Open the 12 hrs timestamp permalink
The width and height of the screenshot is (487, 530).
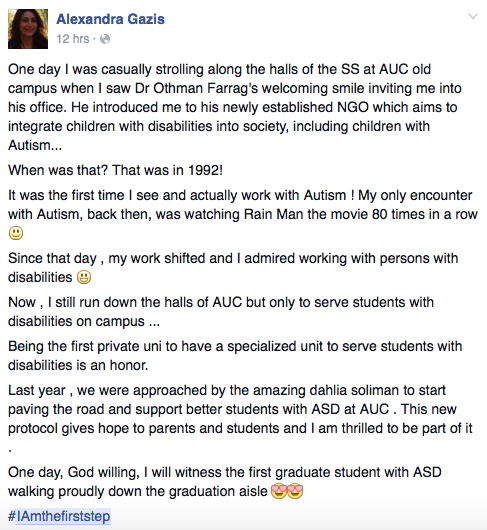coord(73,39)
